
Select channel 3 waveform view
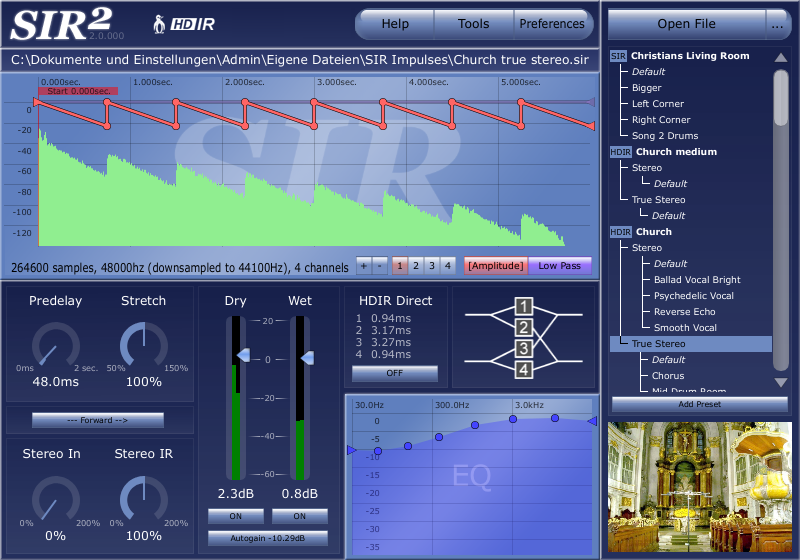pyautogui.click(x=432, y=266)
